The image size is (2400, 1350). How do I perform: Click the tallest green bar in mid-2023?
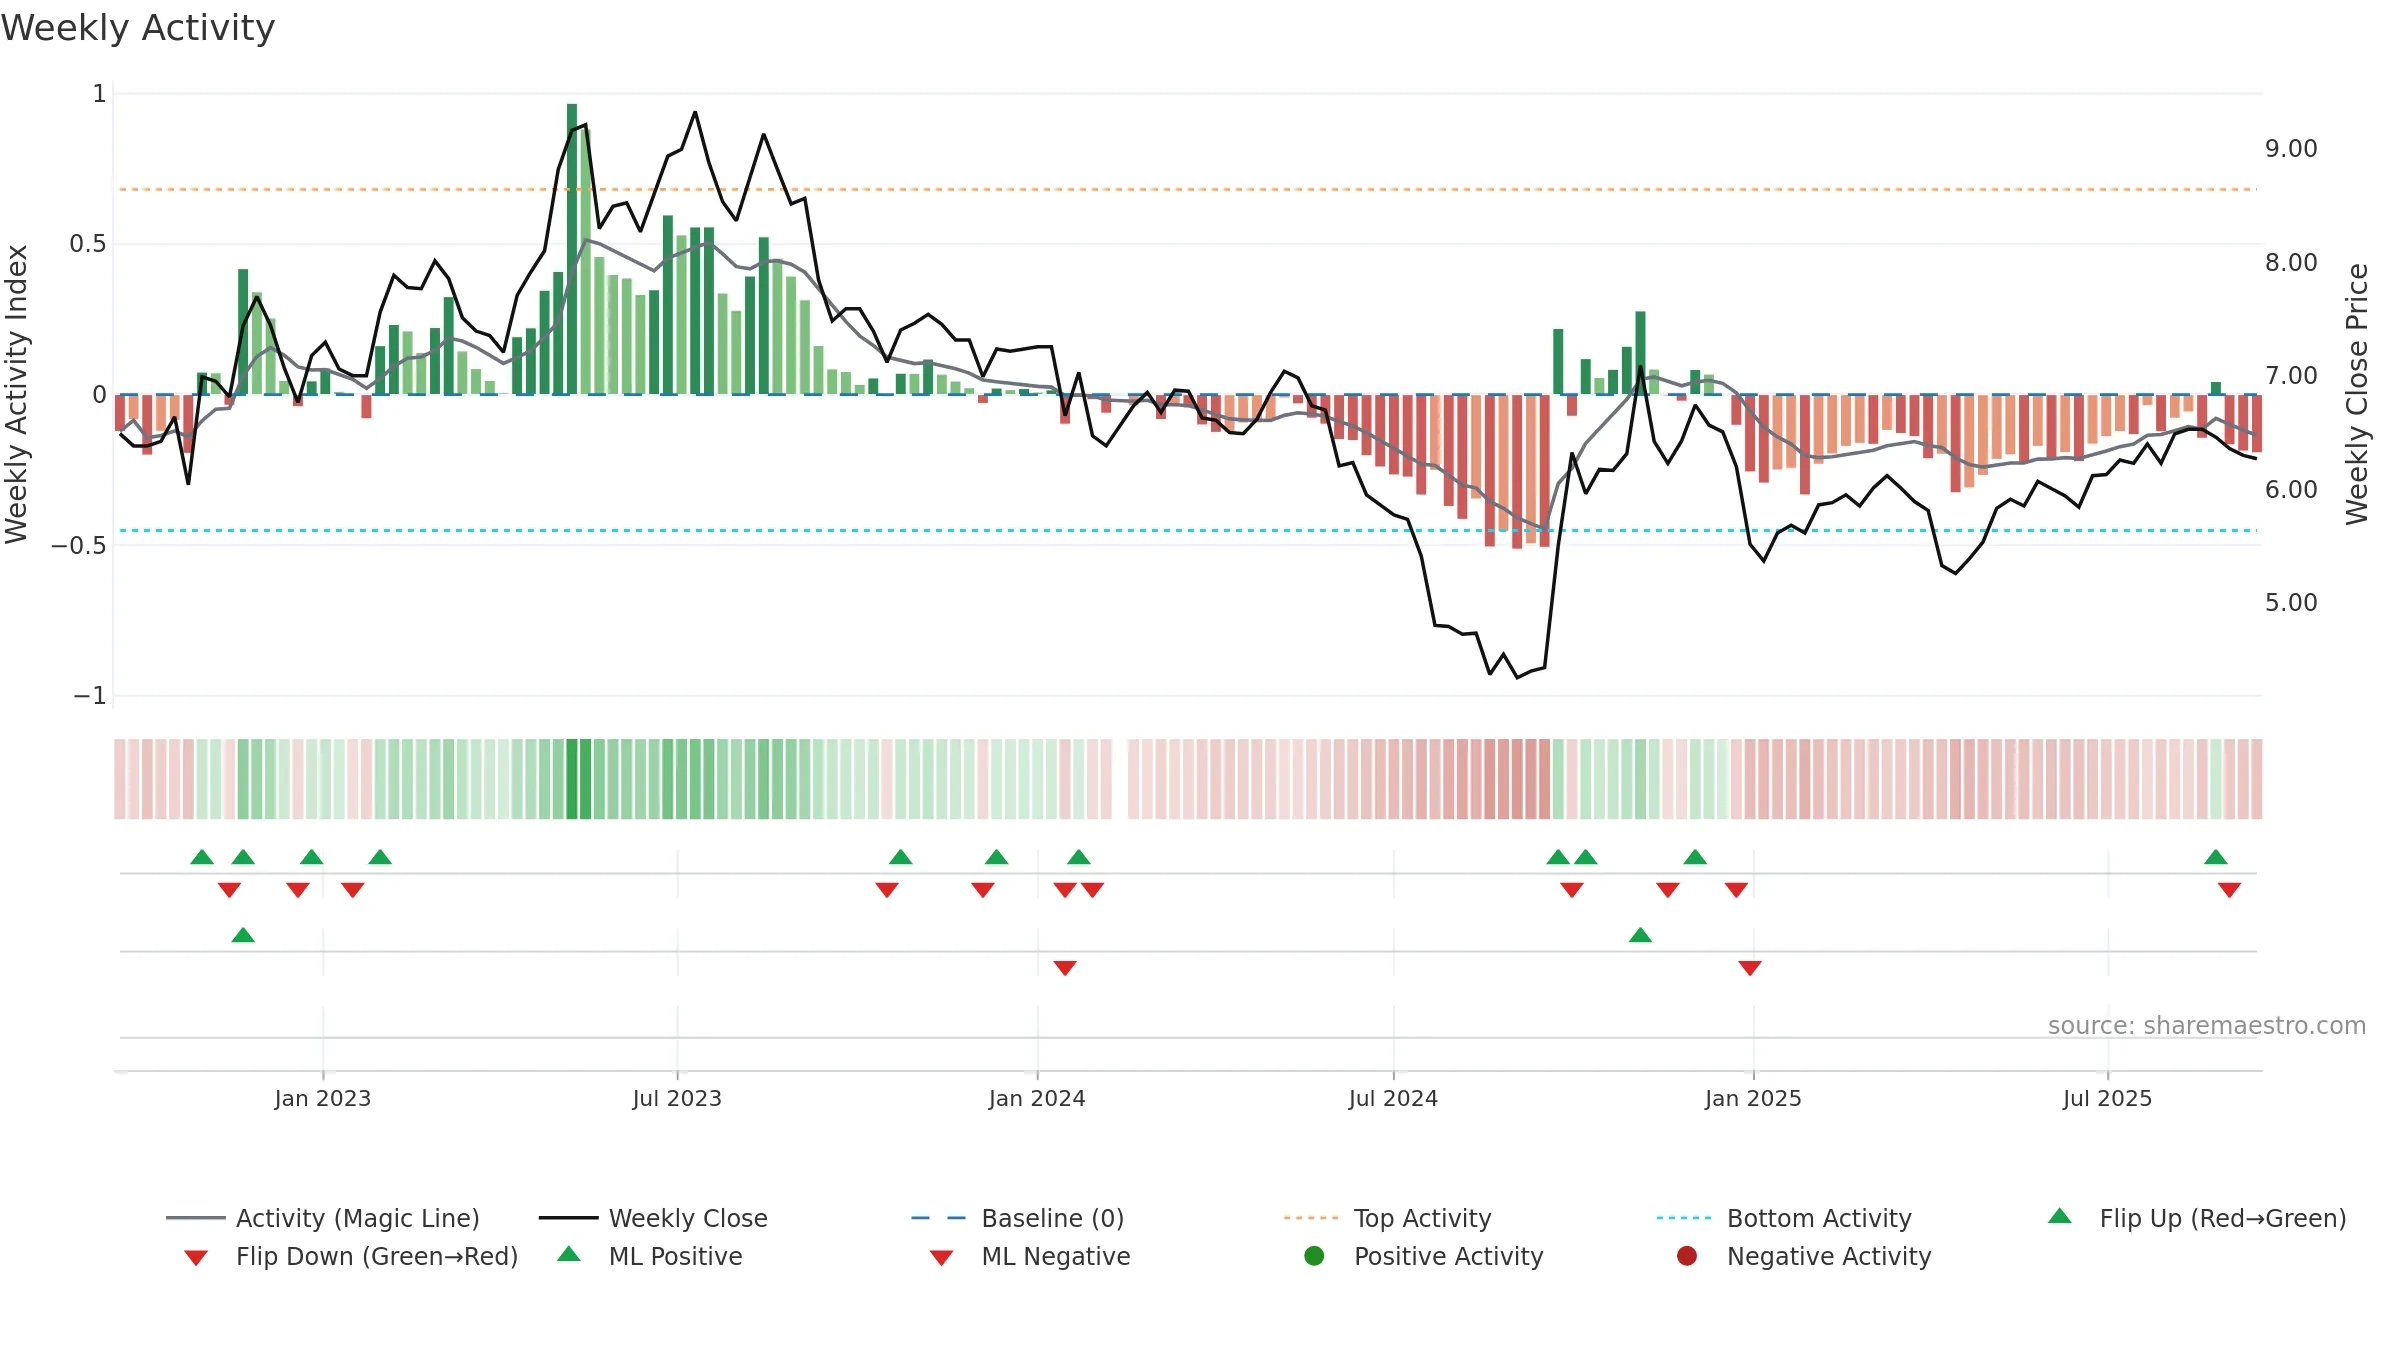point(572,249)
